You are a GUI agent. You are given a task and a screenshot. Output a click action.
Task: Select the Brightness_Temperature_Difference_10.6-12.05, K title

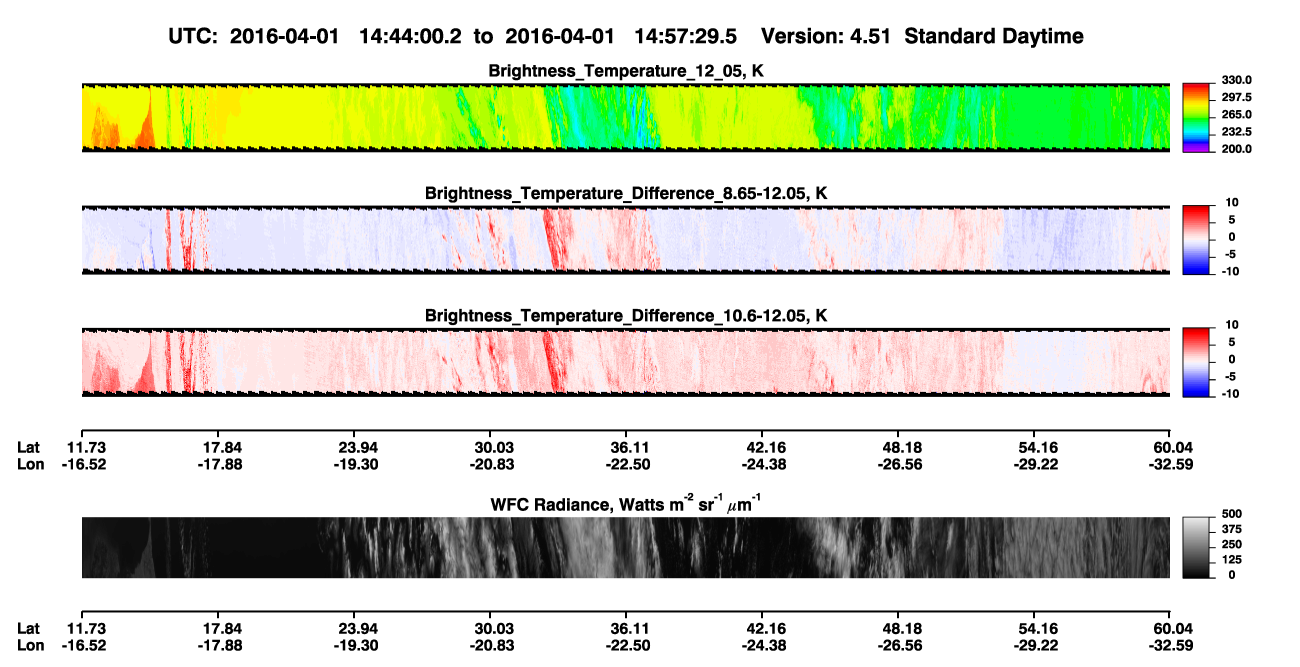coord(626,316)
